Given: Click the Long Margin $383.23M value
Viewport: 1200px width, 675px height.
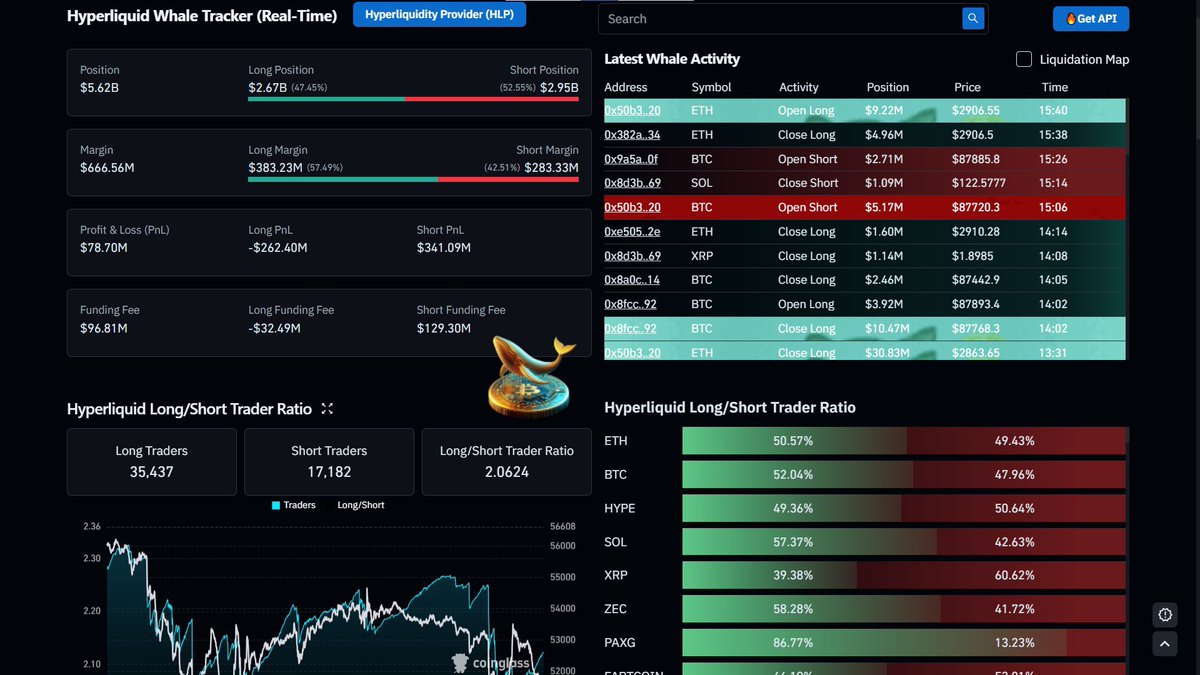Looking at the screenshot, I should click(x=275, y=168).
